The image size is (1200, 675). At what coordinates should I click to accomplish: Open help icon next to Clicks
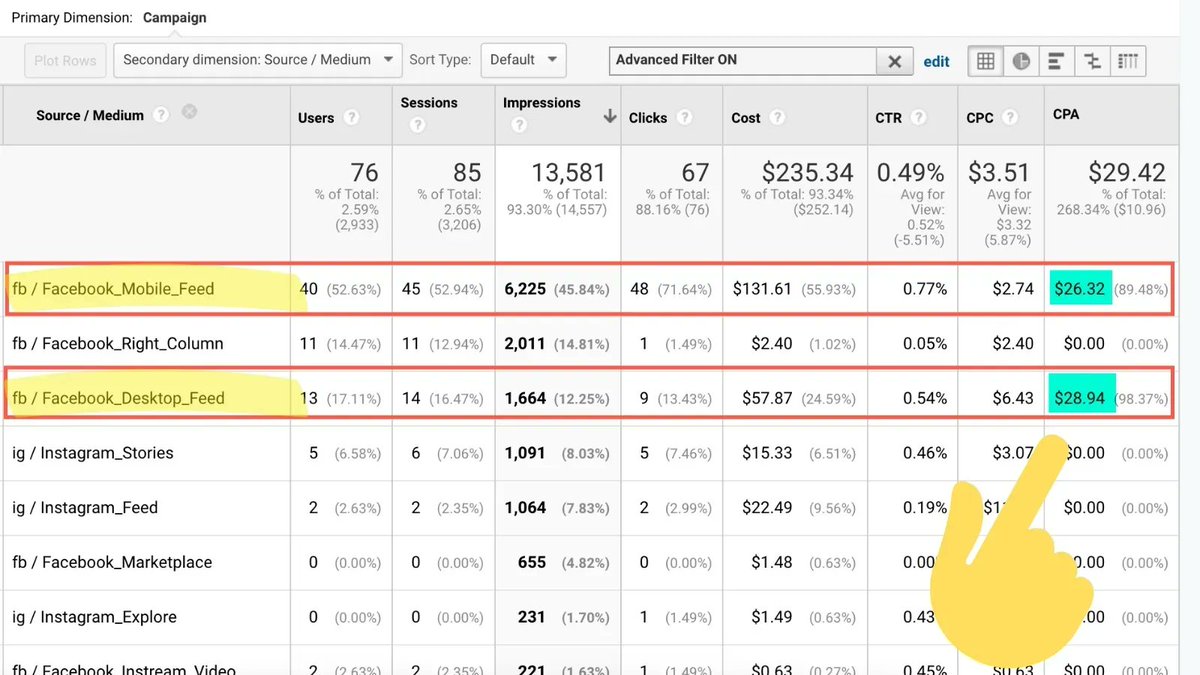[x=684, y=117]
